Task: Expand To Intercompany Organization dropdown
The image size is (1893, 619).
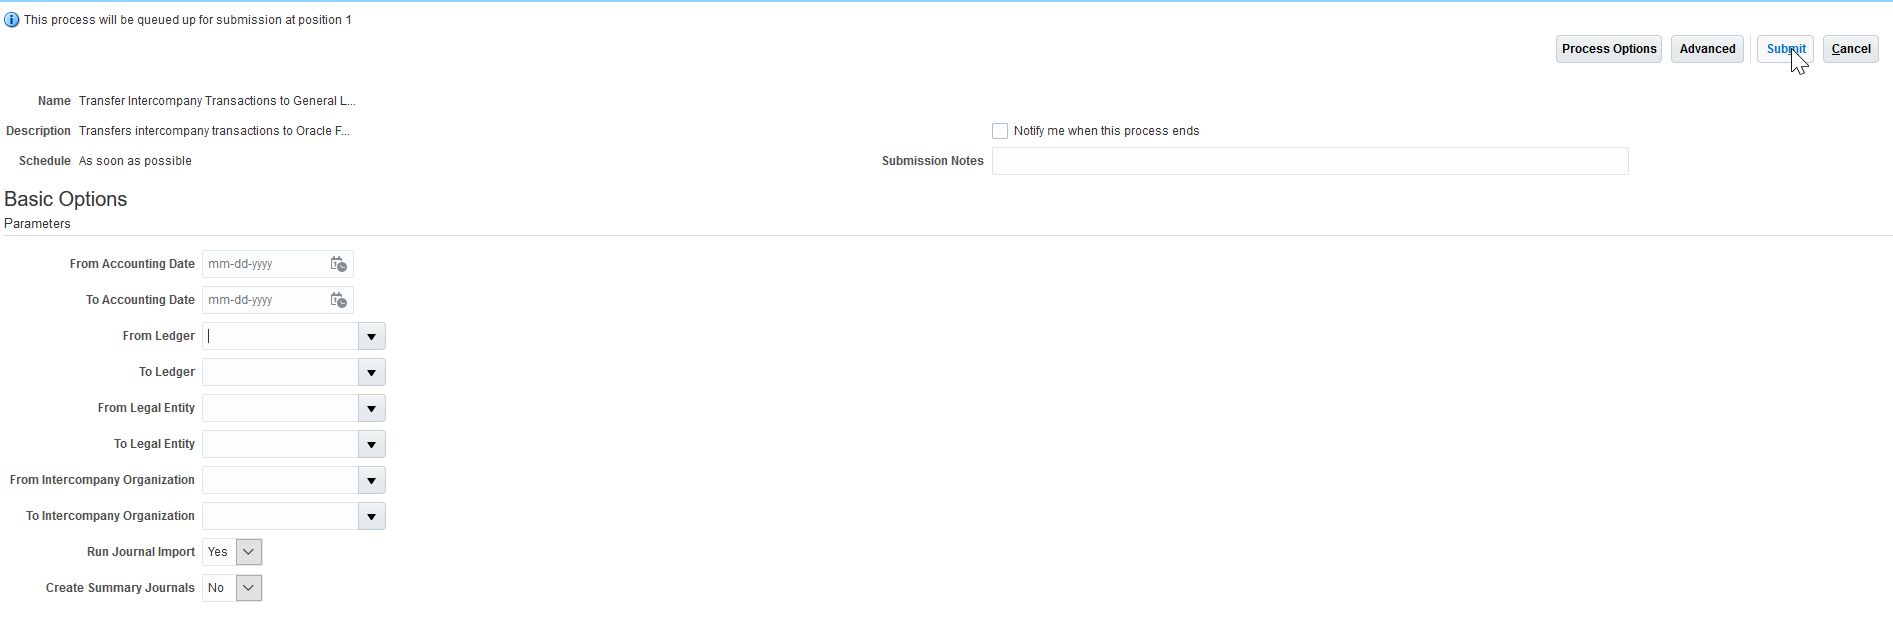Action: tap(371, 517)
